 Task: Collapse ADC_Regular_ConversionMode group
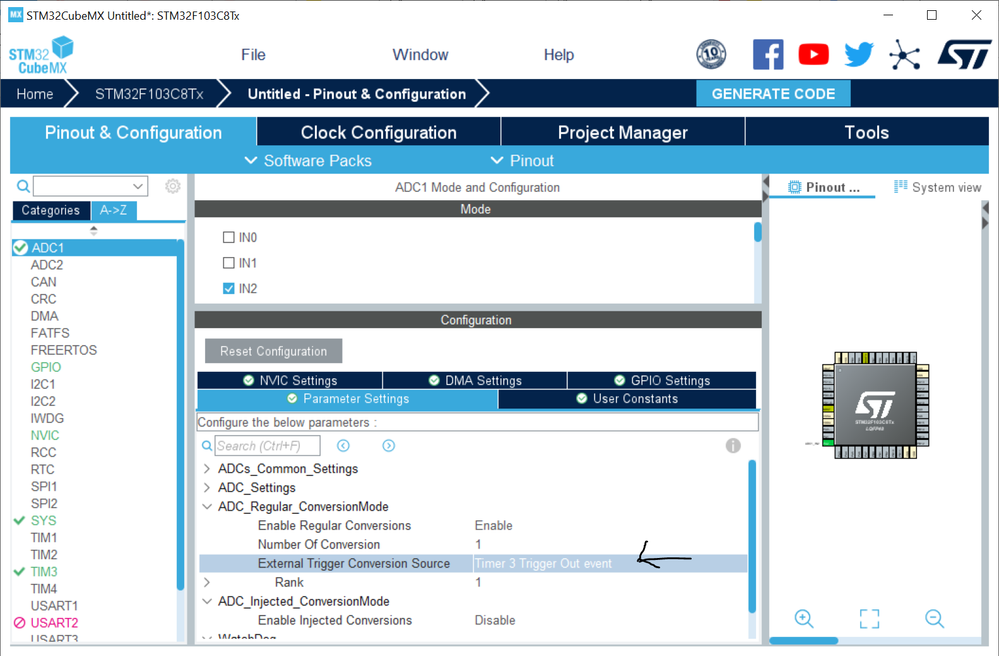point(206,507)
